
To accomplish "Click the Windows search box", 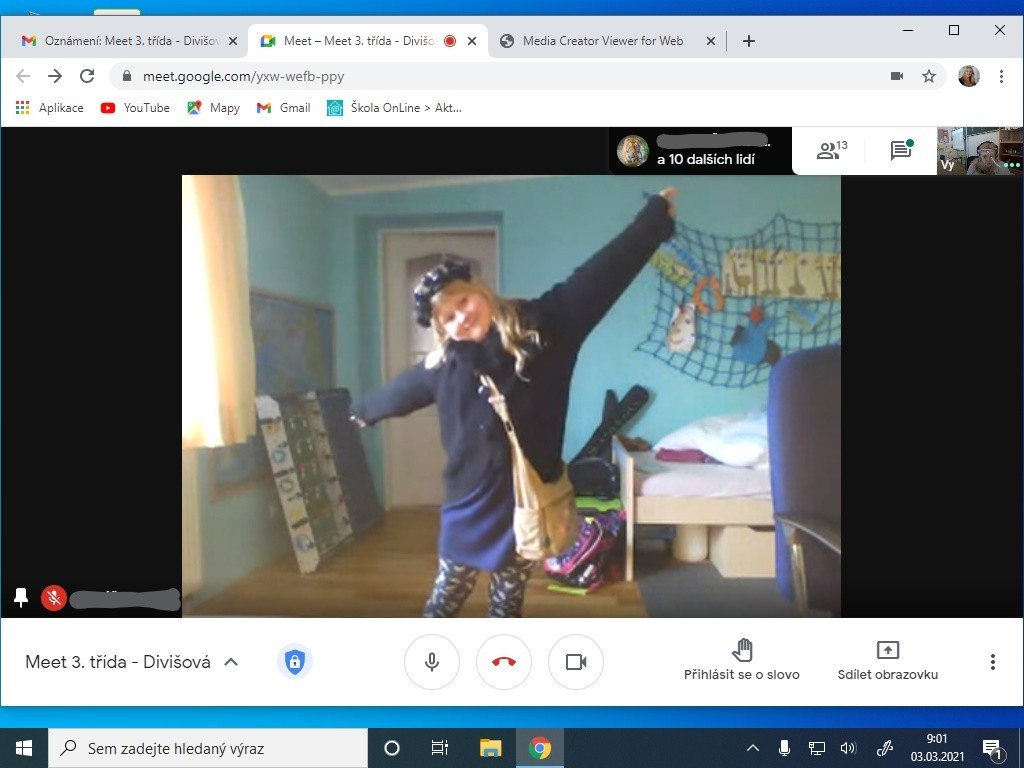I will 208,748.
